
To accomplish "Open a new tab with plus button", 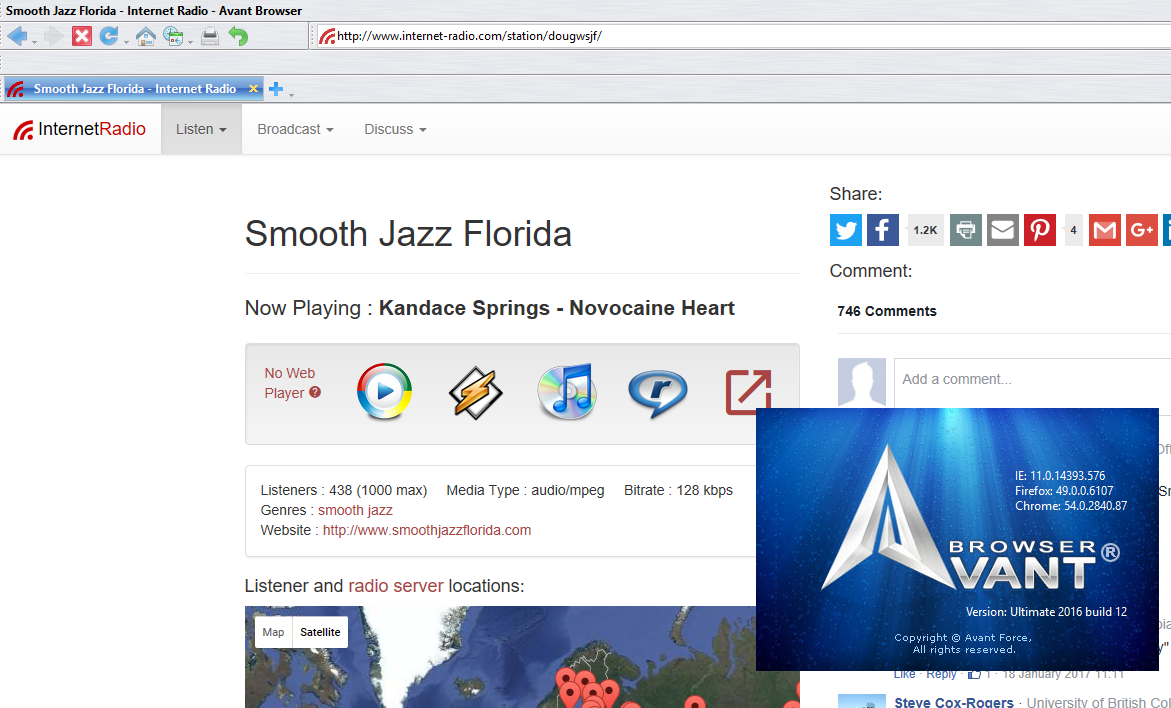I will pyautogui.click(x=276, y=89).
